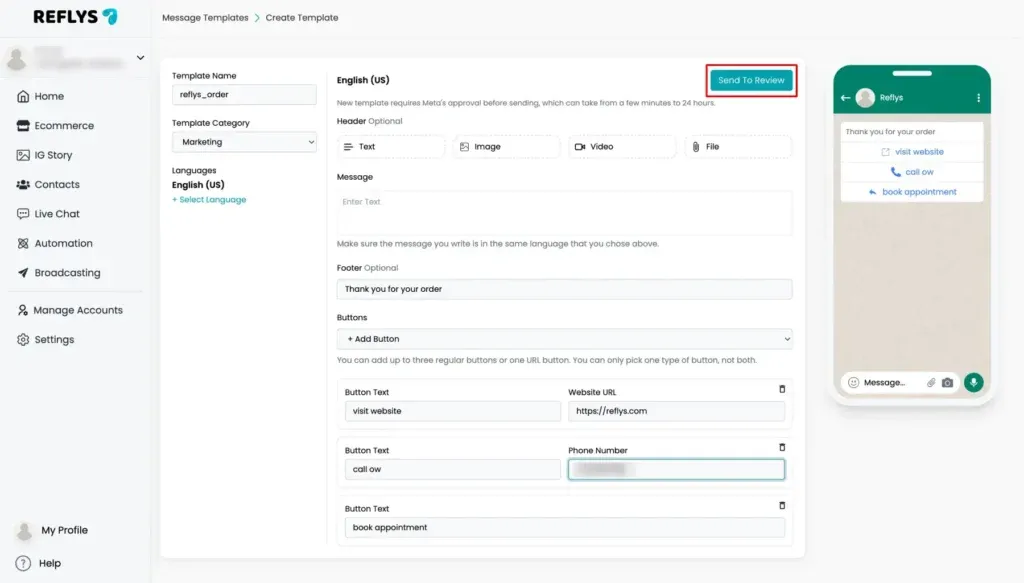Open the Template Category Marketing dropdown
This screenshot has width=1024, height=583.
point(244,142)
